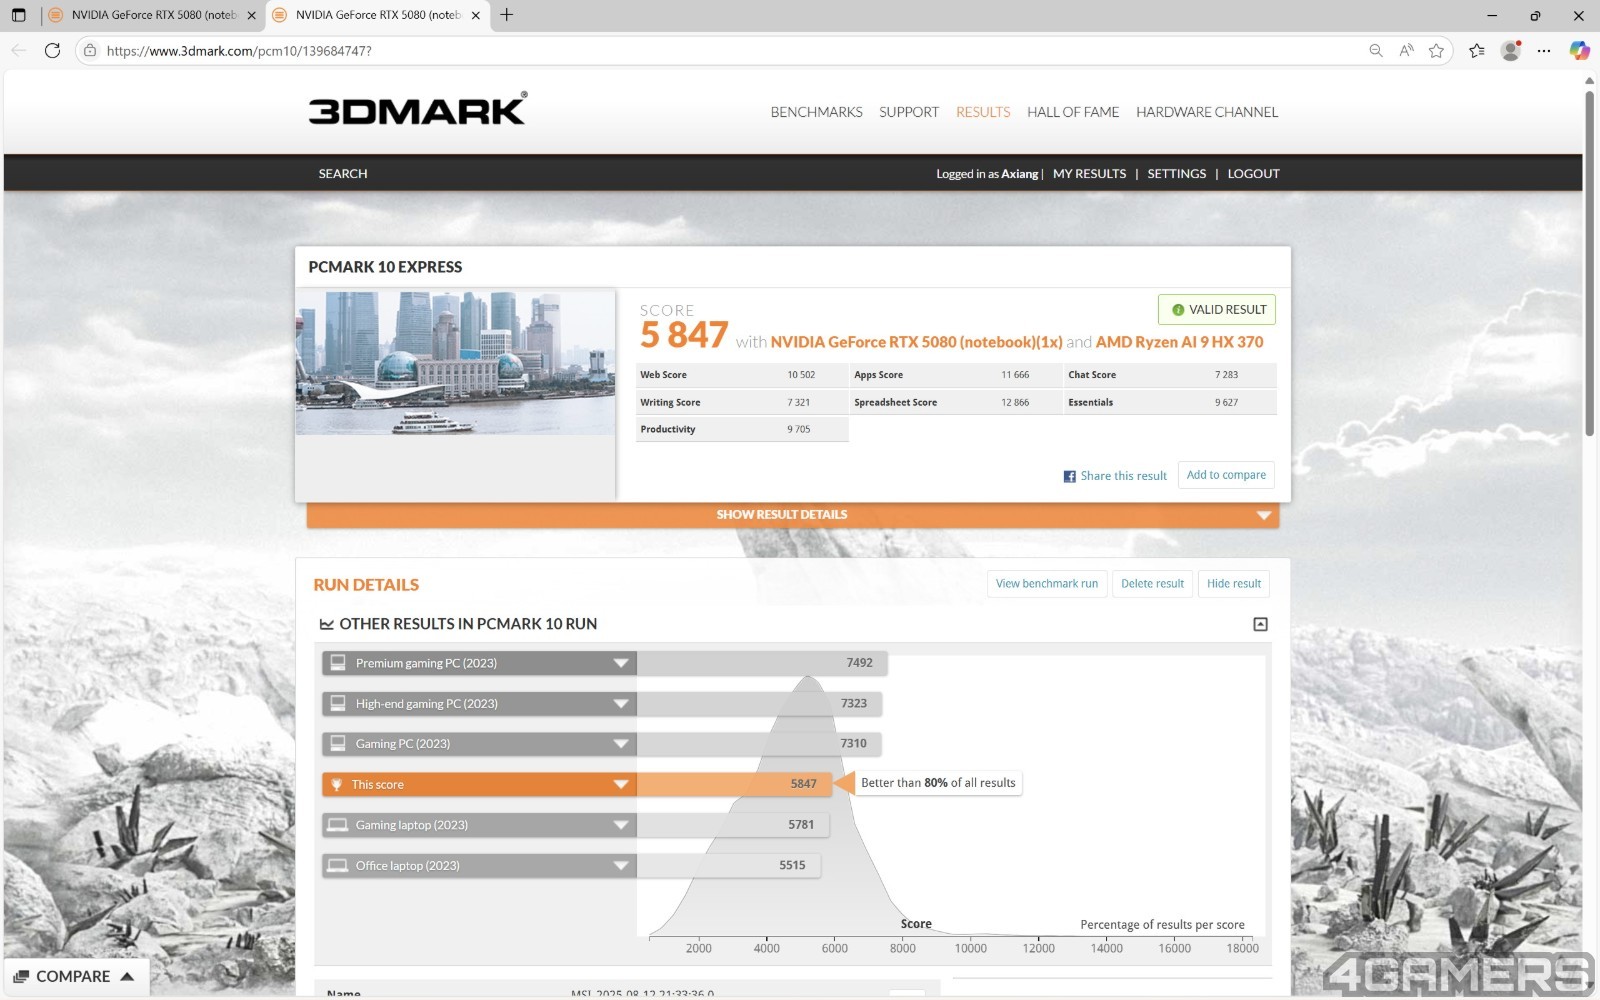The width and height of the screenshot is (1600, 1000).
Task: Click the Valid Result badge
Action: (x=1216, y=310)
